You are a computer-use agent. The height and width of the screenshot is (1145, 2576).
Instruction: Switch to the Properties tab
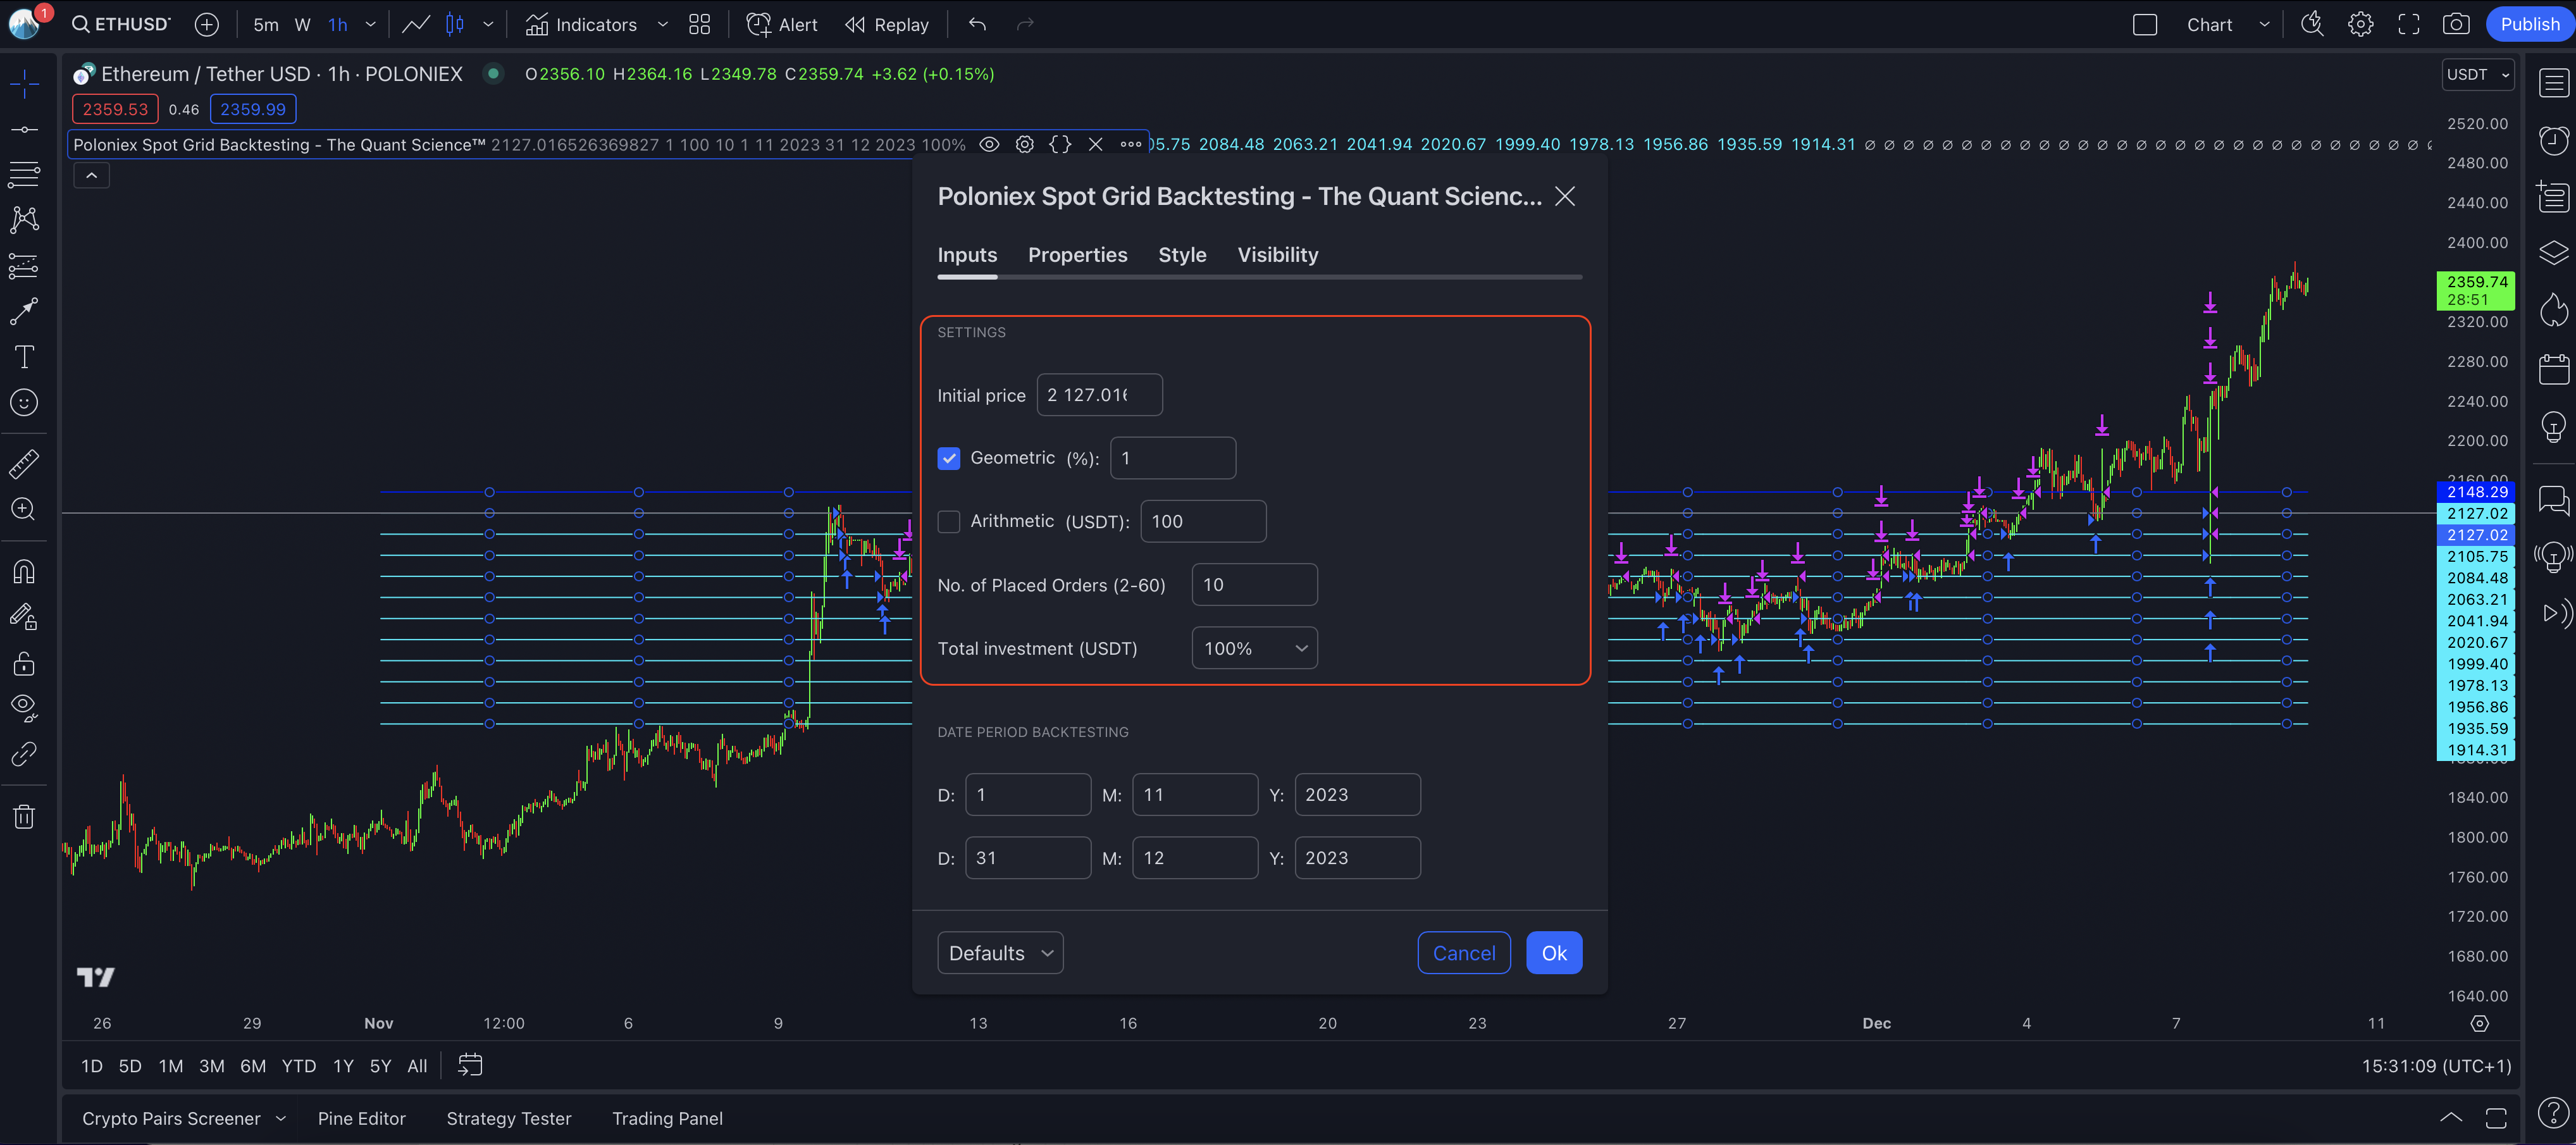click(x=1077, y=255)
